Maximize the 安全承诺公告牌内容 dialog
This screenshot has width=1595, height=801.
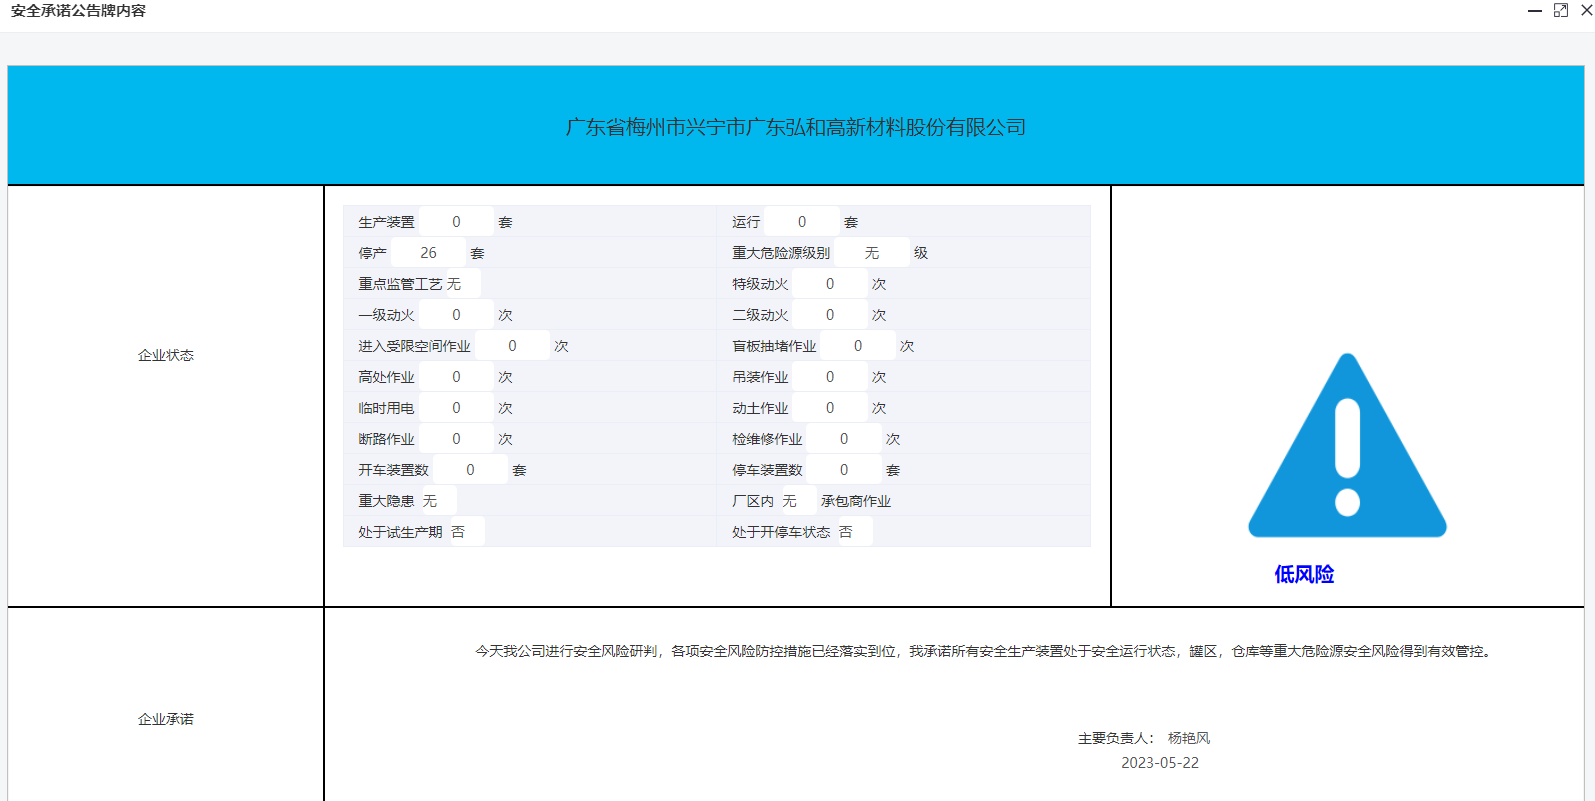[1561, 11]
